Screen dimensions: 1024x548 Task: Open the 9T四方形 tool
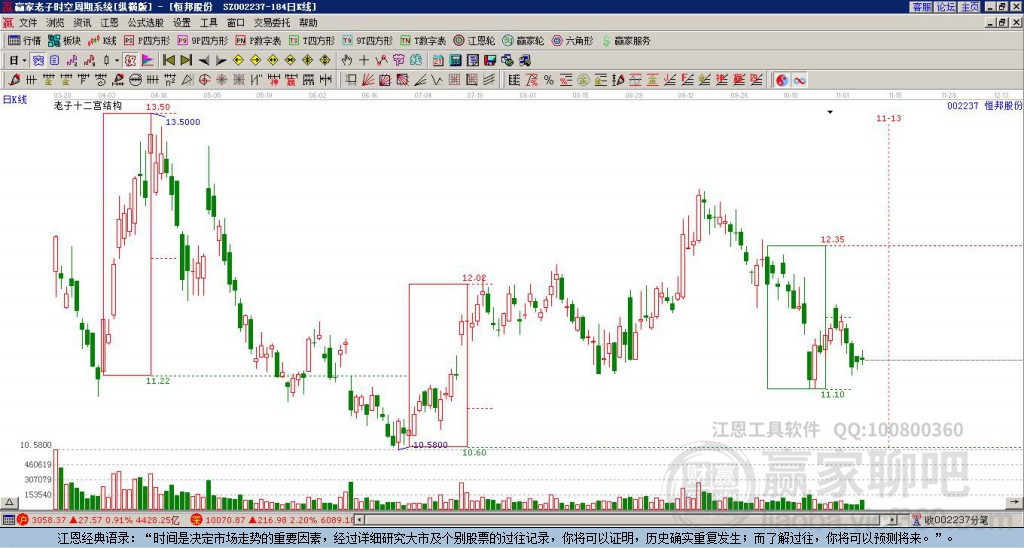pos(368,40)
